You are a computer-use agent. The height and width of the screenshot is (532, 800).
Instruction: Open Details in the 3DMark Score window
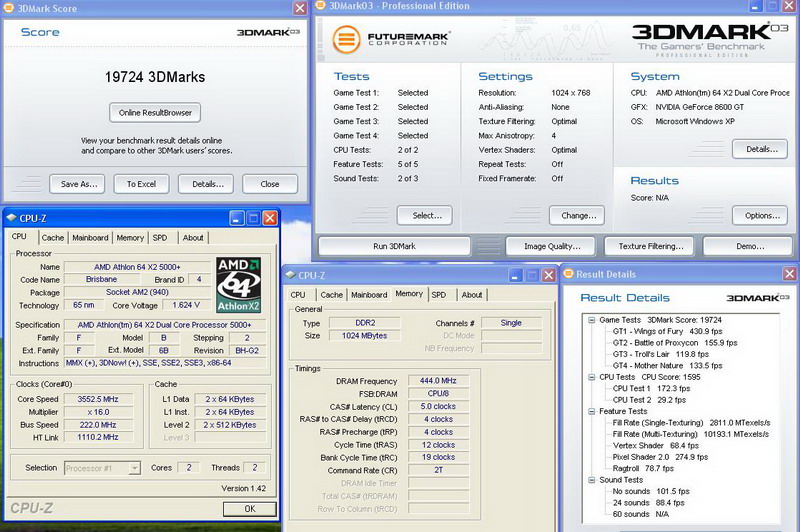coord(206,184)
